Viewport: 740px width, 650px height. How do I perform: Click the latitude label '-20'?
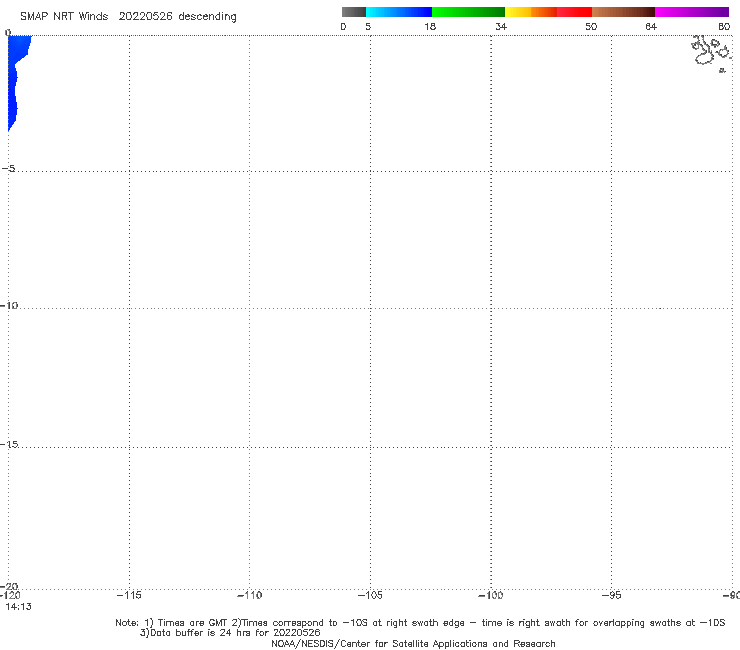tap(9, 586)
